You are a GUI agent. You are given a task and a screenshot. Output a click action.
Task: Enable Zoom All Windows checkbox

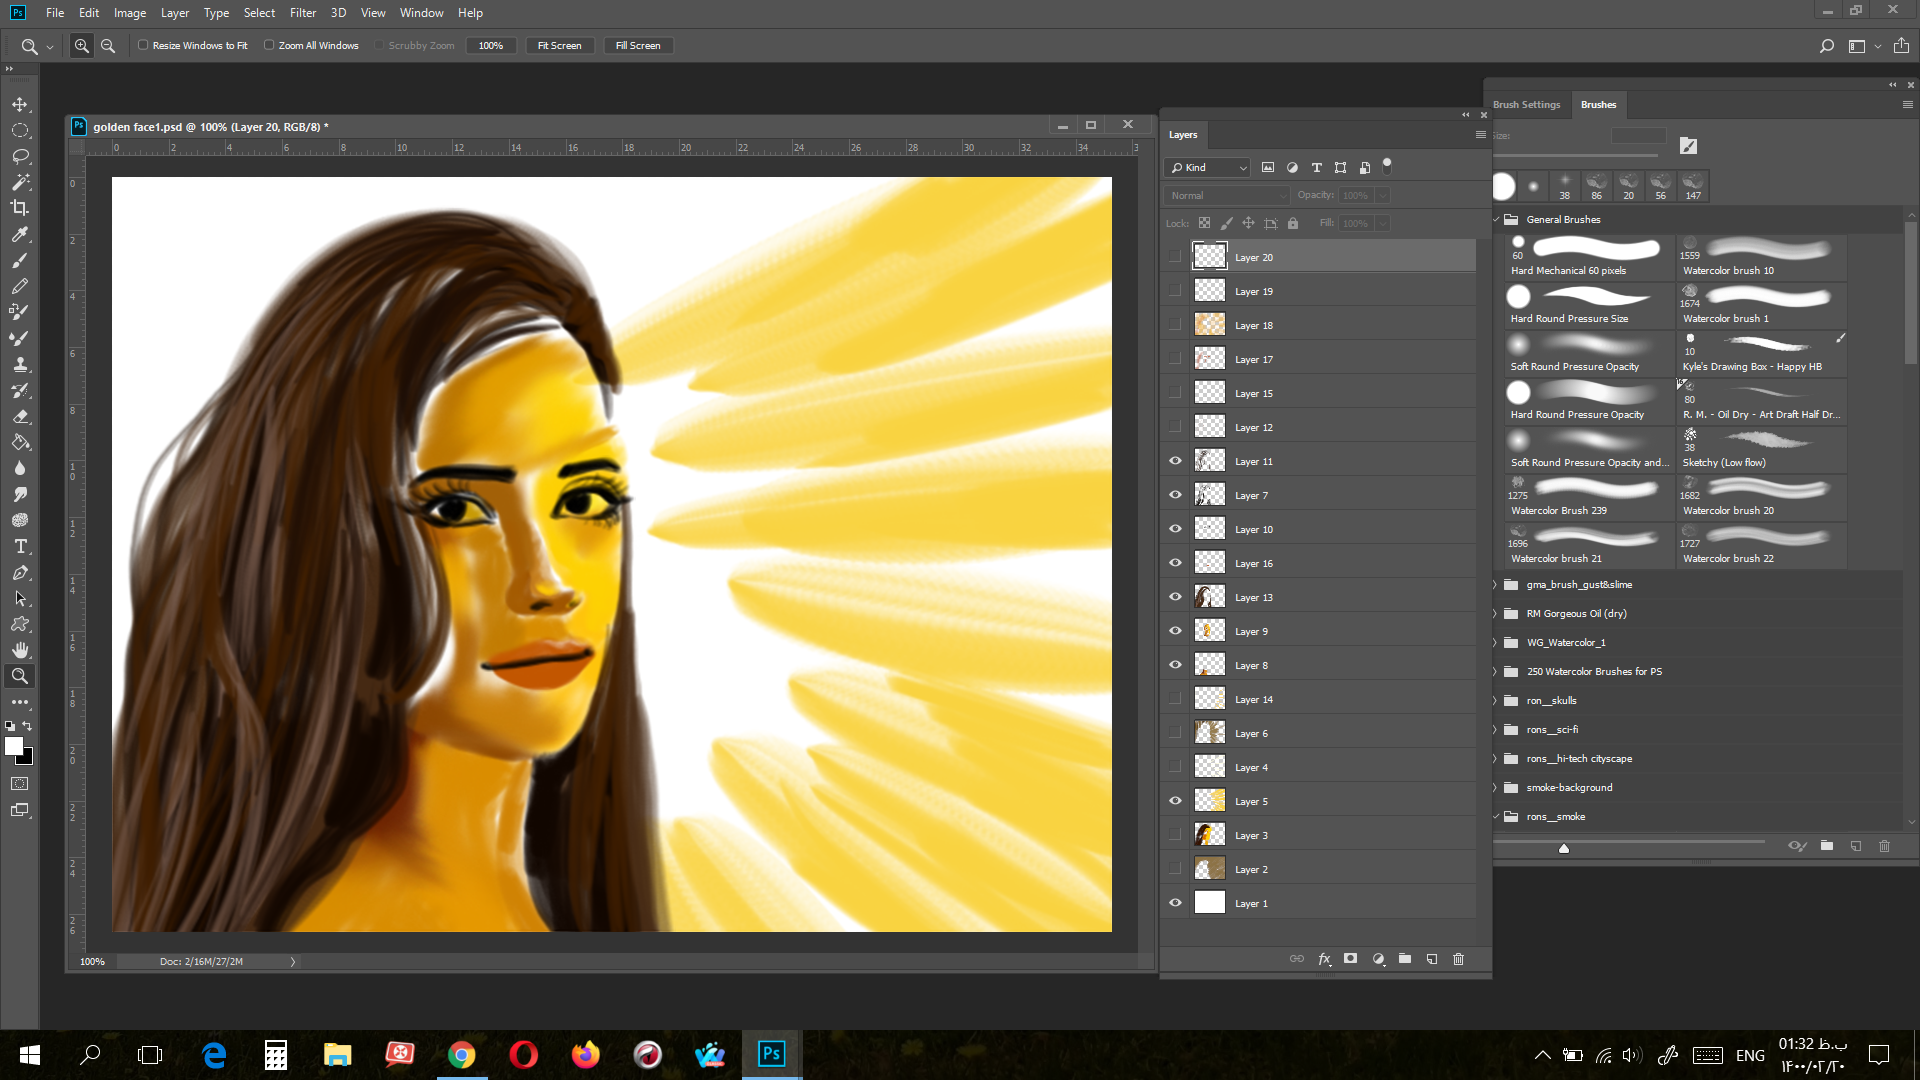coord(269,45)
